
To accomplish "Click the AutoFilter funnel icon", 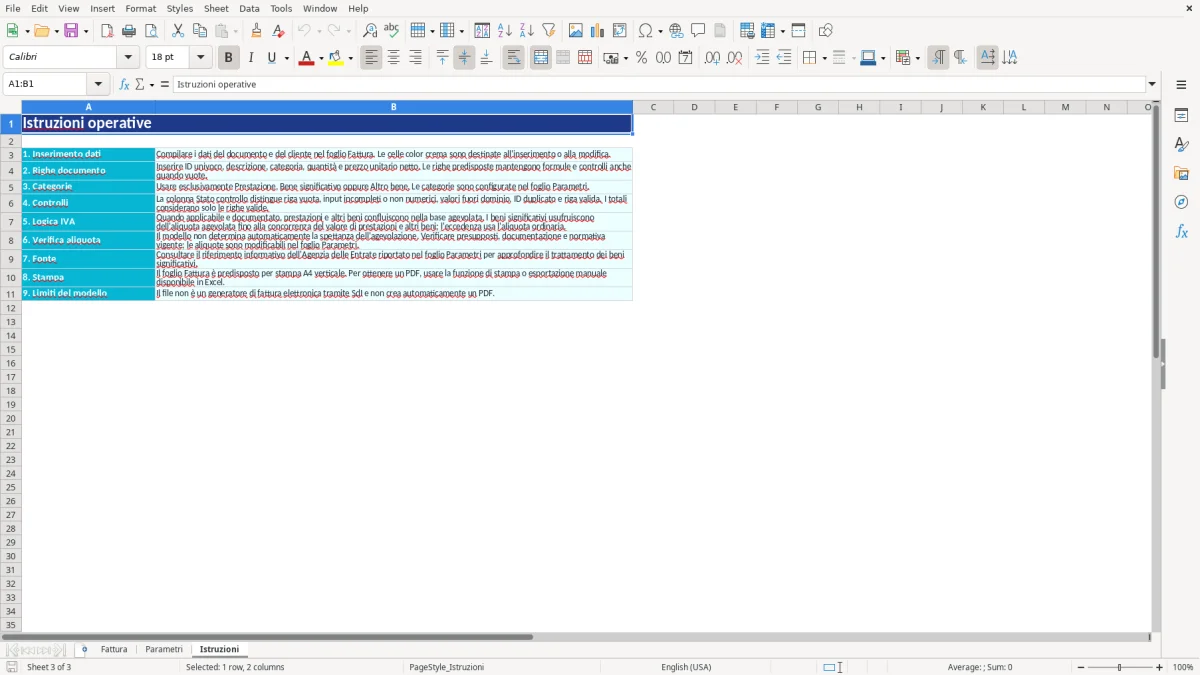I will click(549, 31).
